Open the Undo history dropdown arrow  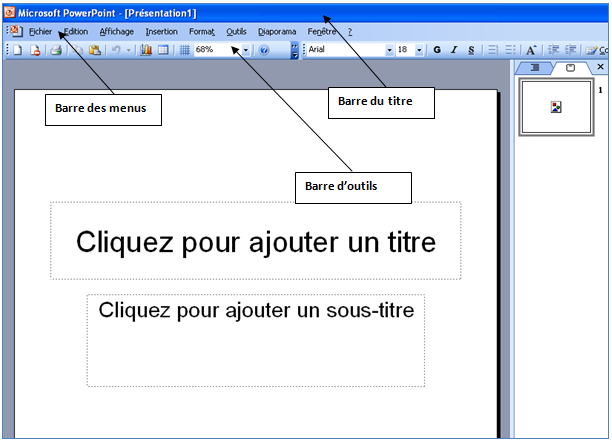(x=128, y=50)
